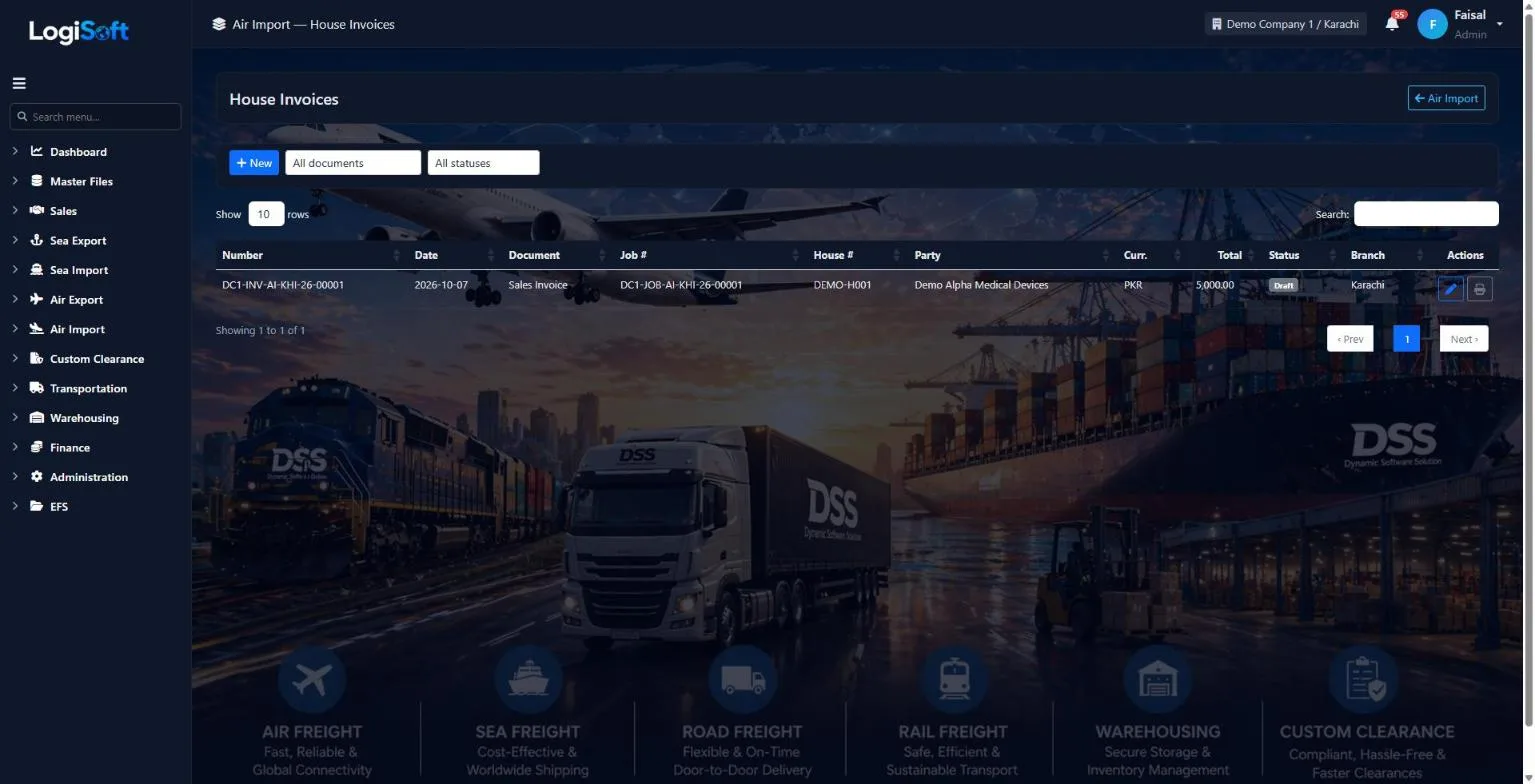The height and width of the screenshot is (784, 1535).
Task: Click the user avatar circle F
Action: pyautogui.click(x=1432, y=24)
